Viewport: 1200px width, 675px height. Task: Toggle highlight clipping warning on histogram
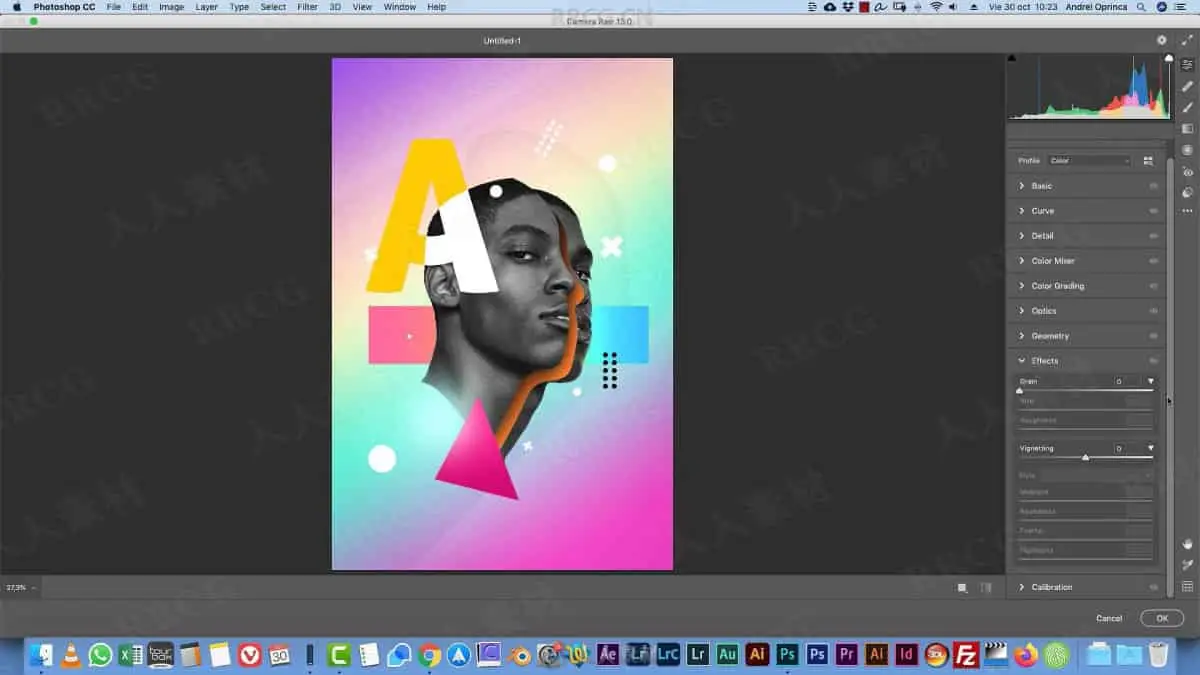(x=1168, y=58)
